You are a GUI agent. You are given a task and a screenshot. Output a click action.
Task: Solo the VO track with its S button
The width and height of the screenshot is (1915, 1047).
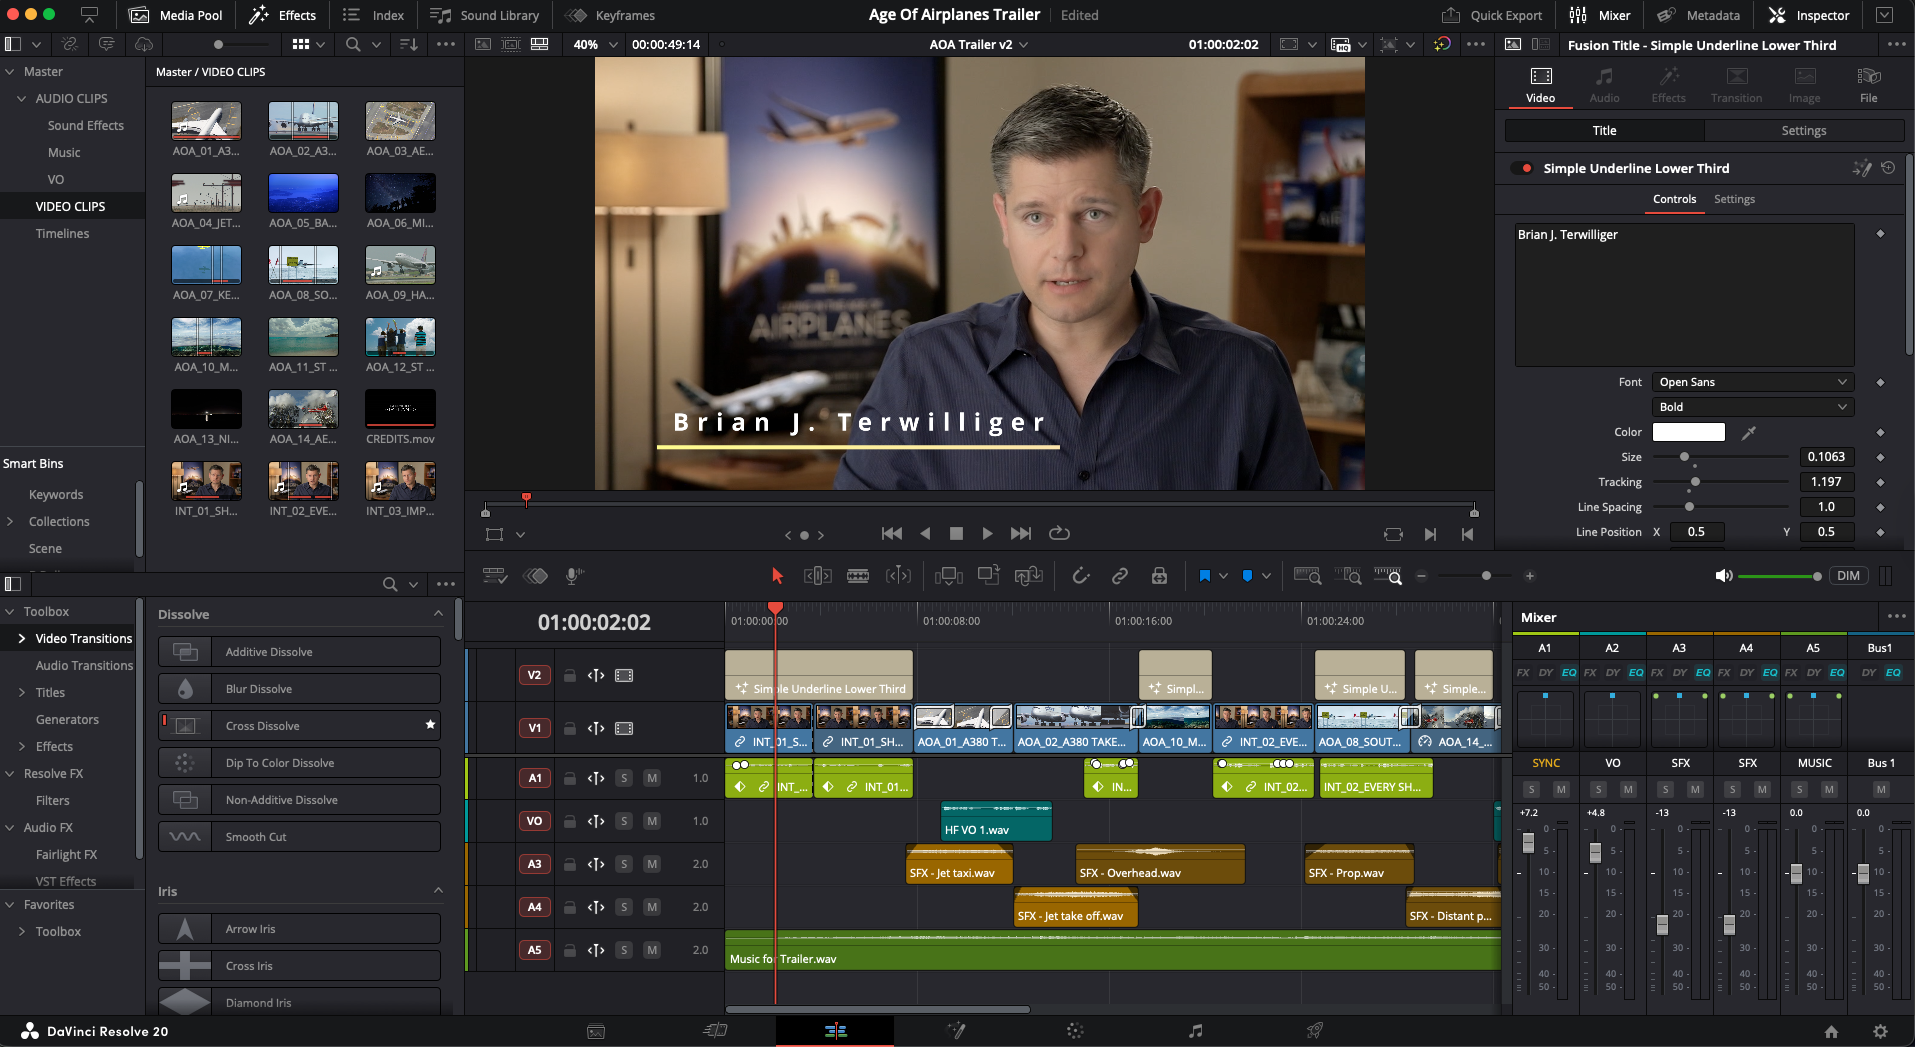(624, 821)
